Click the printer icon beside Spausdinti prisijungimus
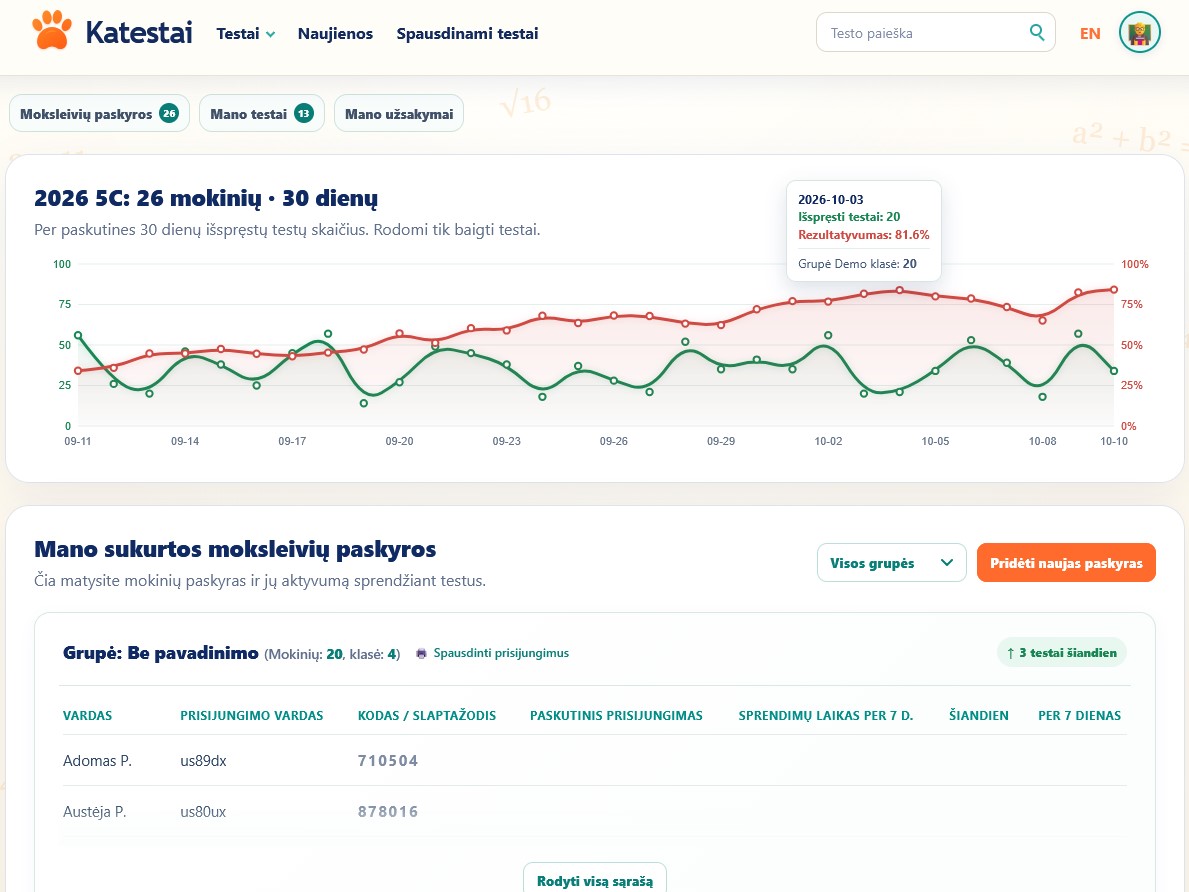 click(422, 654)
